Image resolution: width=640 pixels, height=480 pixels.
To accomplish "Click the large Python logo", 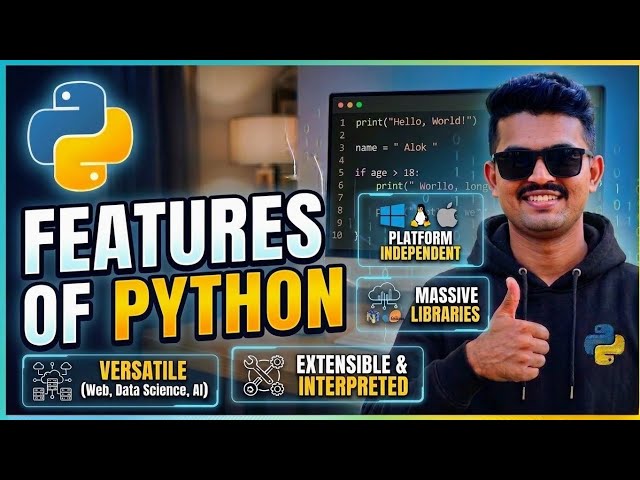I will click(80, 135).
